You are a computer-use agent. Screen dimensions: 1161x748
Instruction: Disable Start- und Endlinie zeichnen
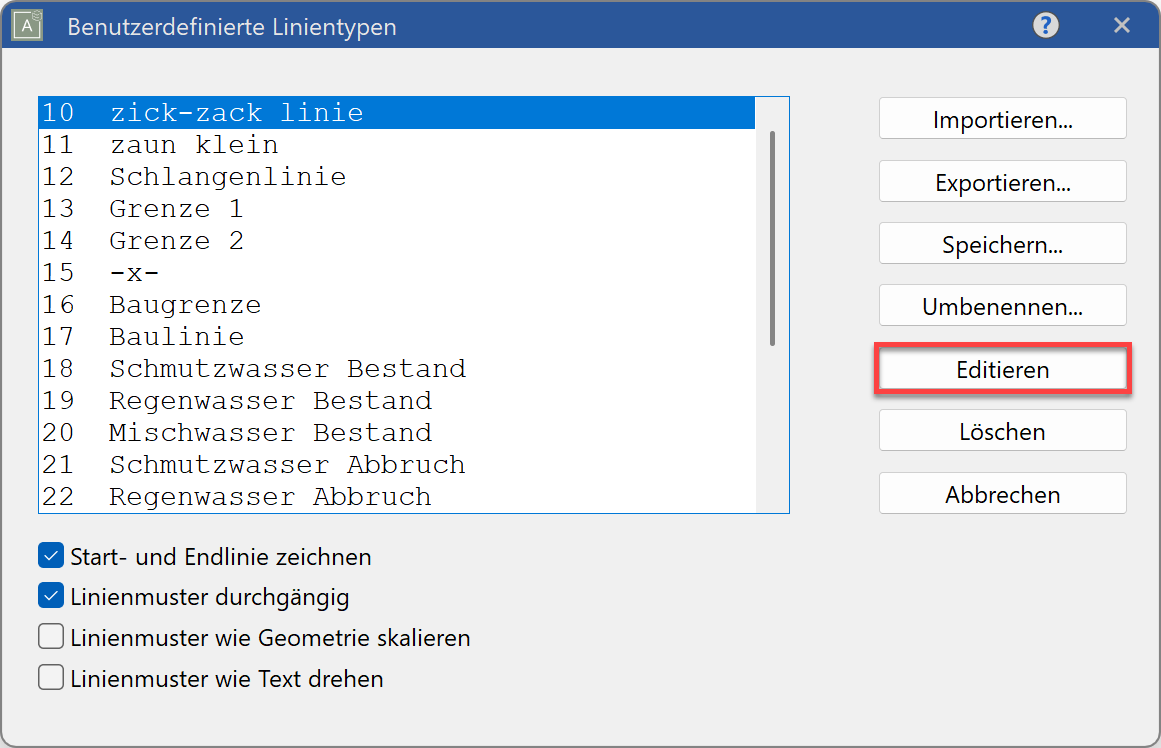point(51,555)
